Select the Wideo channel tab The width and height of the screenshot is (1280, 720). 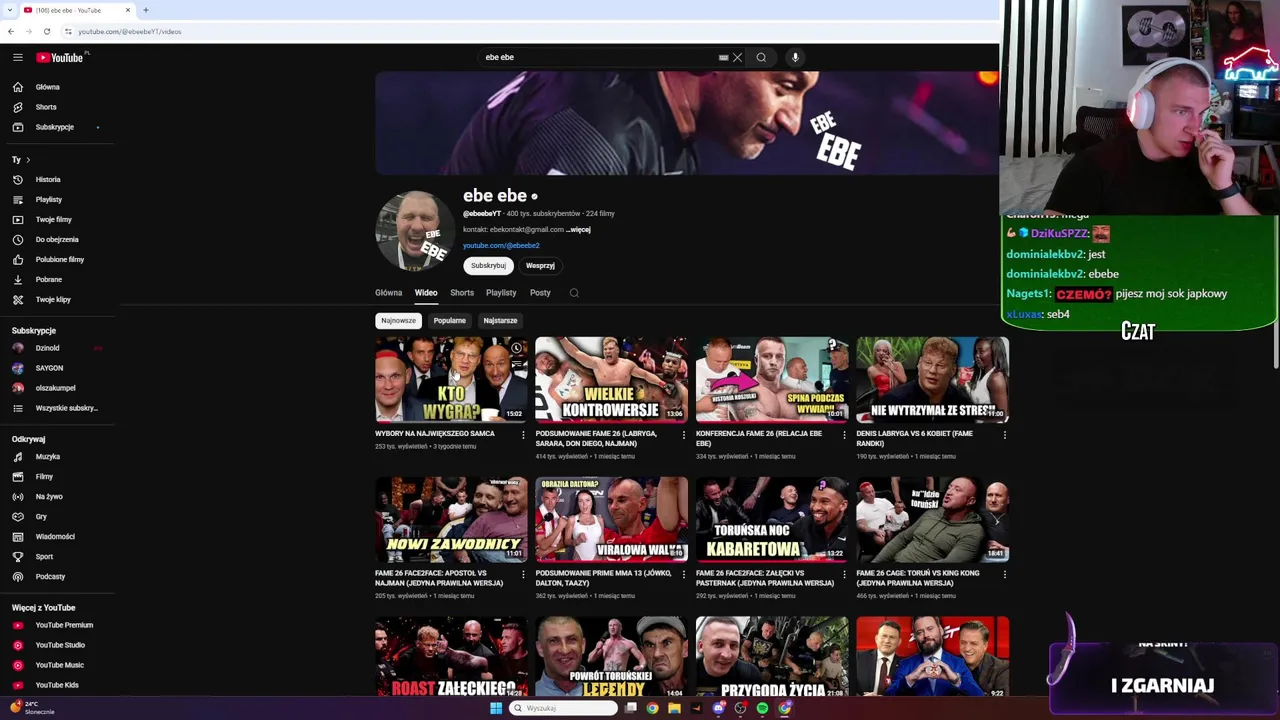pyautogui.click(x=426, y=293)
